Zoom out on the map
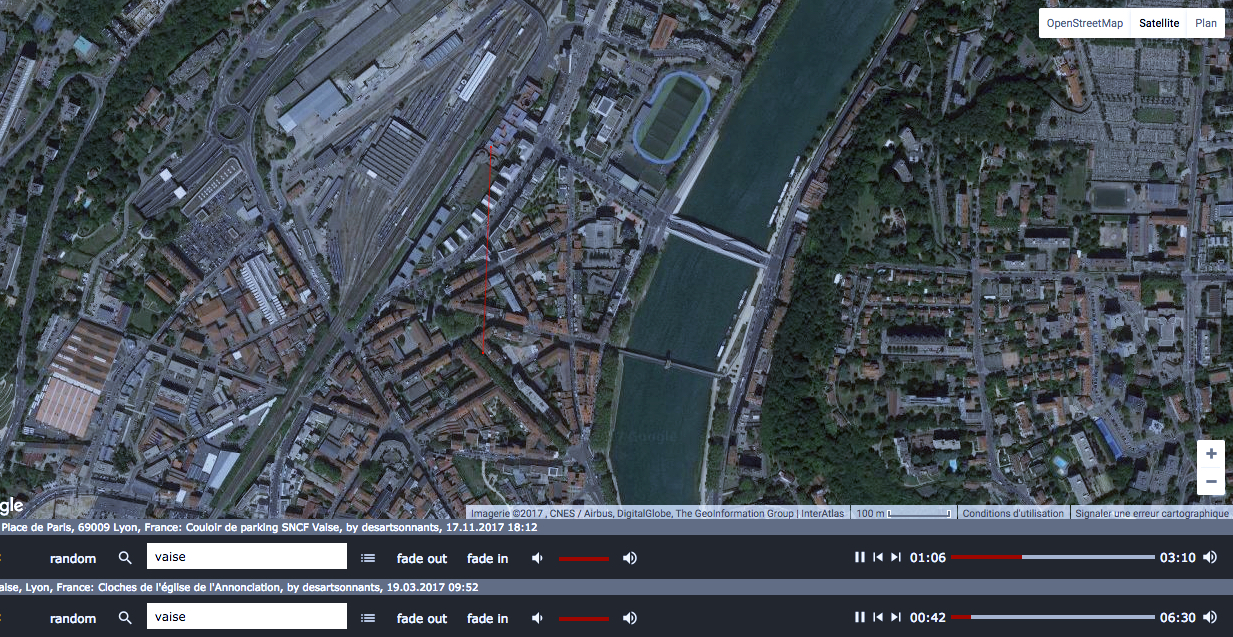 (1211, 482)
